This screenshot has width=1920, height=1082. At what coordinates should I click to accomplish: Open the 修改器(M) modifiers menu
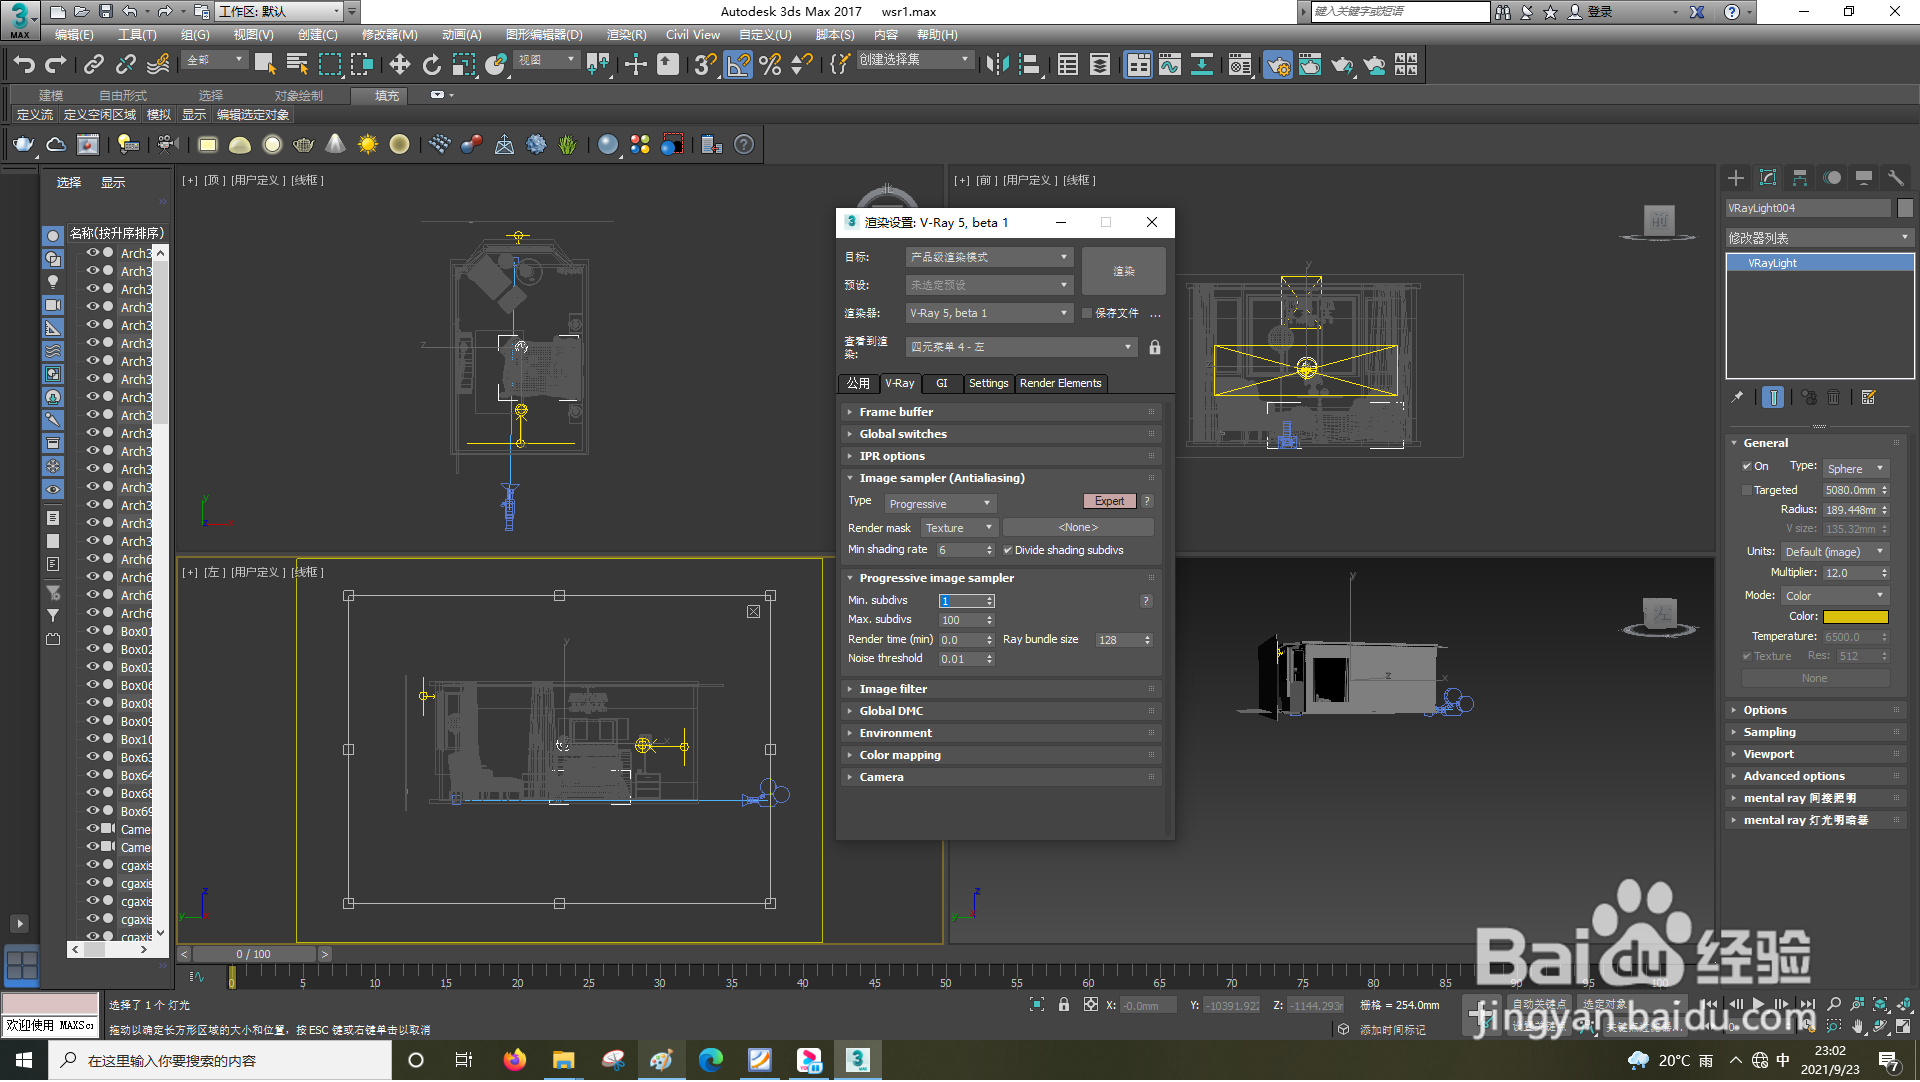pyautogui.click(x=389, y=35)
